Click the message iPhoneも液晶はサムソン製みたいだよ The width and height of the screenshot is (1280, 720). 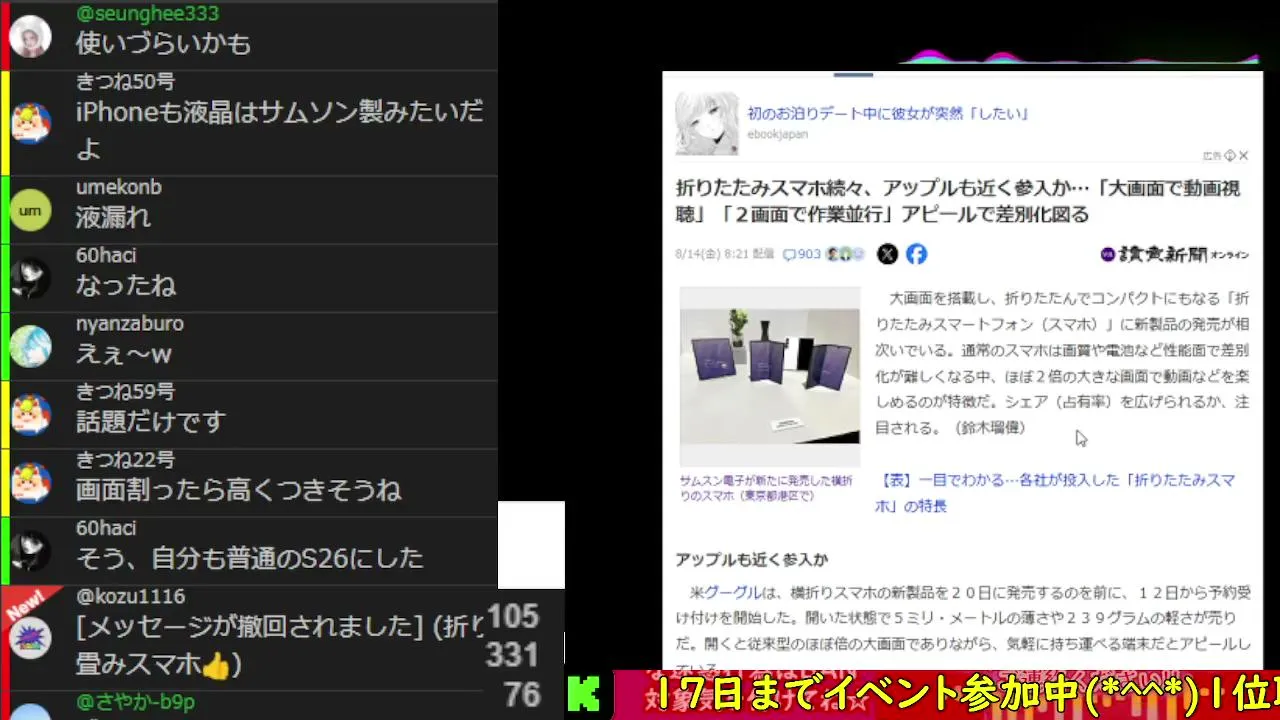pyautogui.click(x=280, y=130)
